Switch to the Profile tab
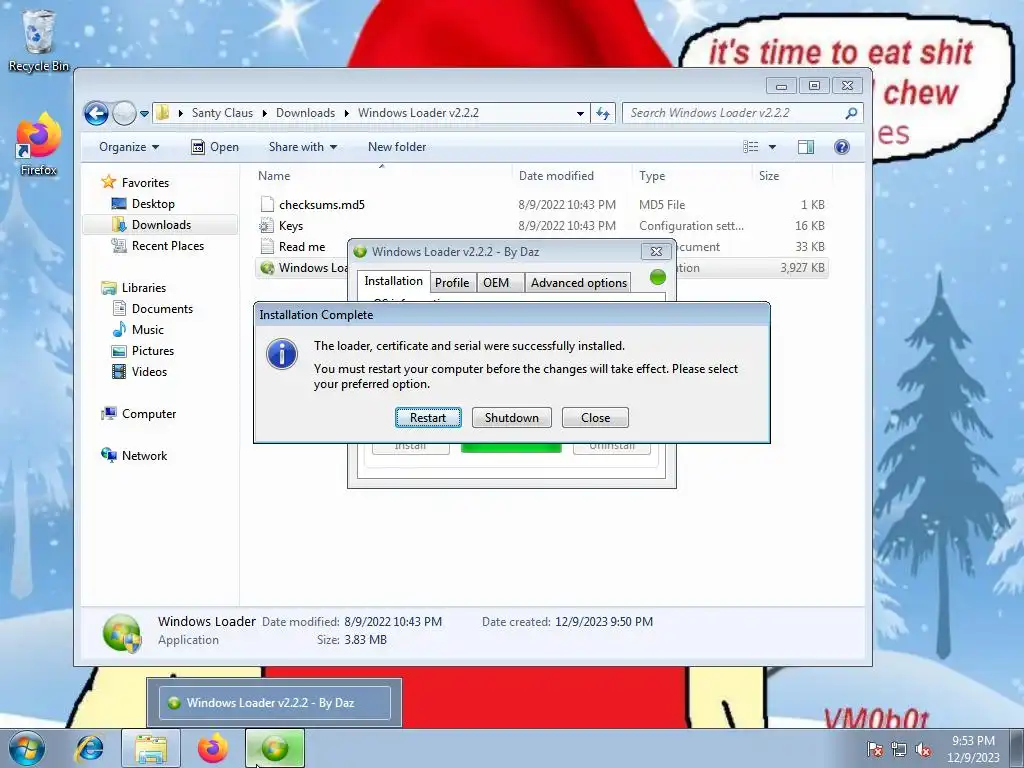Viewport: 1024px width, 768px height. [x=452, y=282]
